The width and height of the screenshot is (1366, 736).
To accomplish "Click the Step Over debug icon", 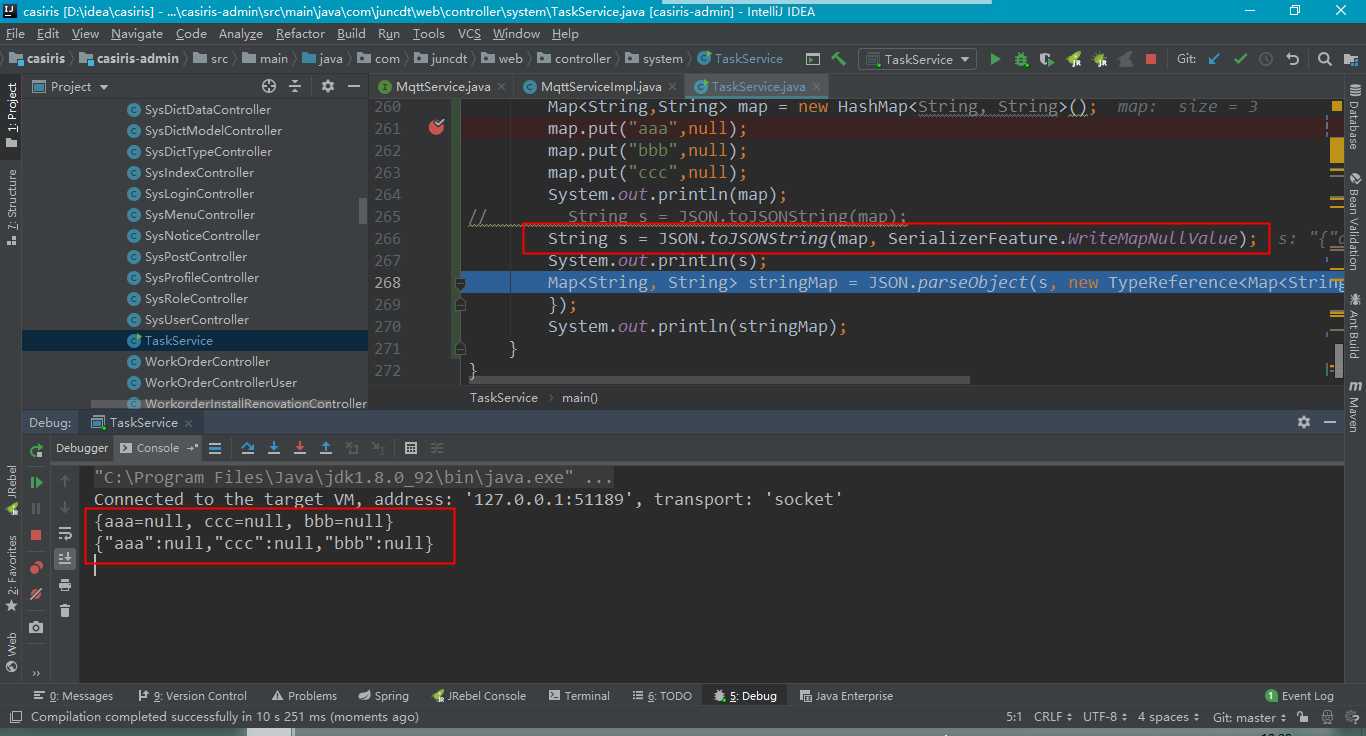I will point(248,448).
